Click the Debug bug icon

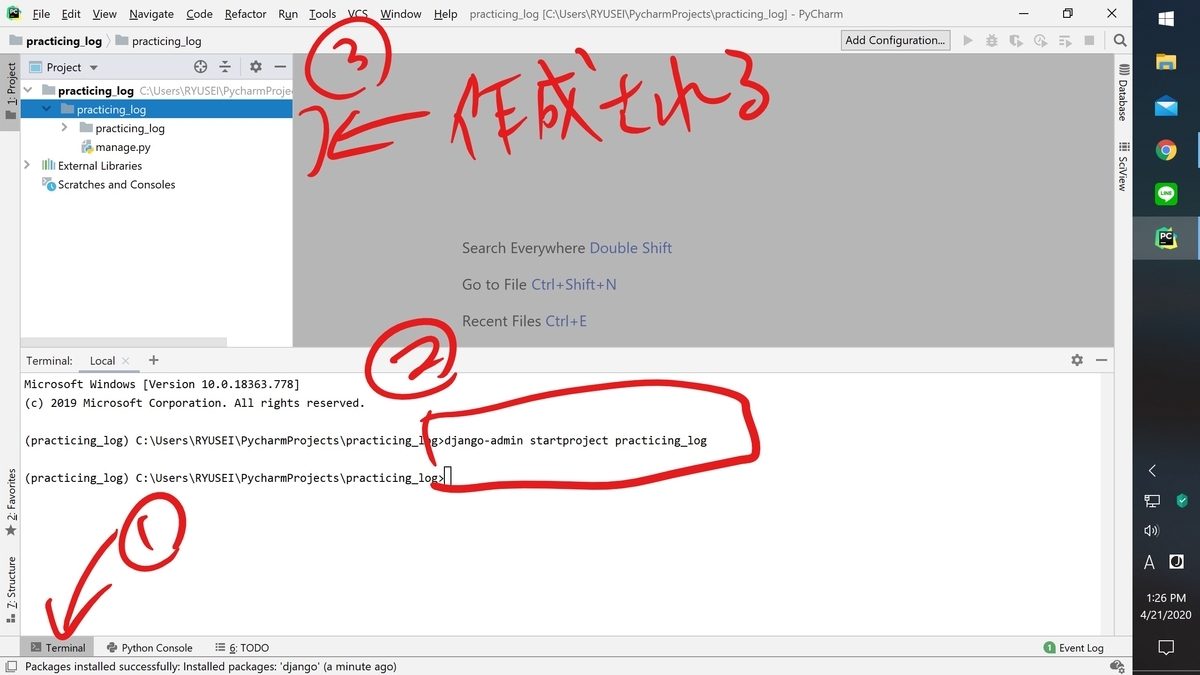tap(991, 41)
